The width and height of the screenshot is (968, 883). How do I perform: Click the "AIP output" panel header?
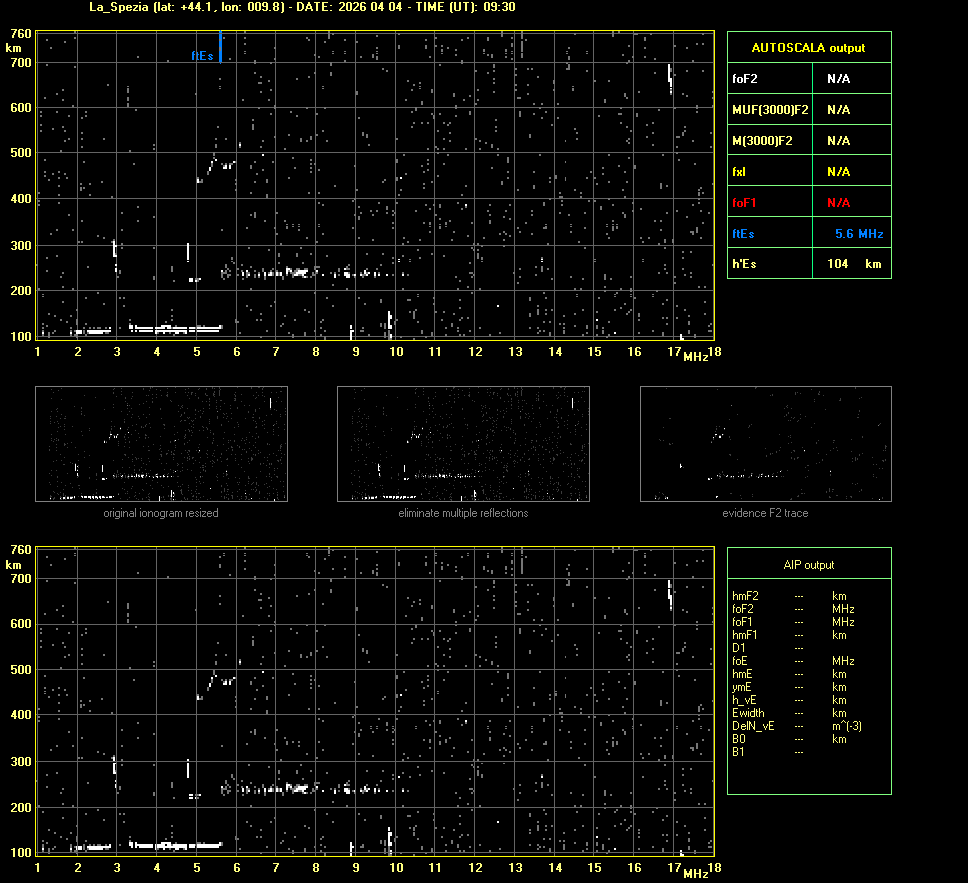click(808, 565)
